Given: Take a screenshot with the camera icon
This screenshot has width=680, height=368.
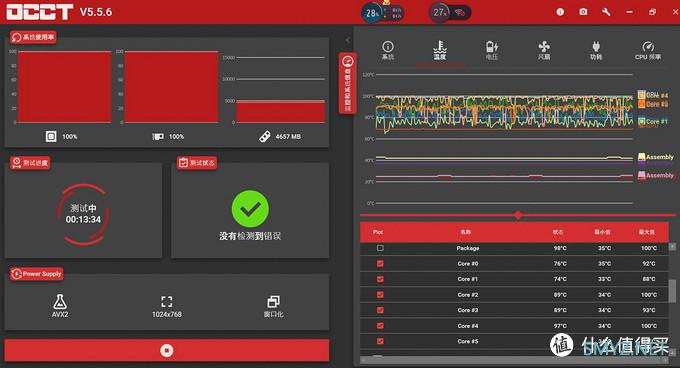Looking at the screenshot, I should coord(583,12).
